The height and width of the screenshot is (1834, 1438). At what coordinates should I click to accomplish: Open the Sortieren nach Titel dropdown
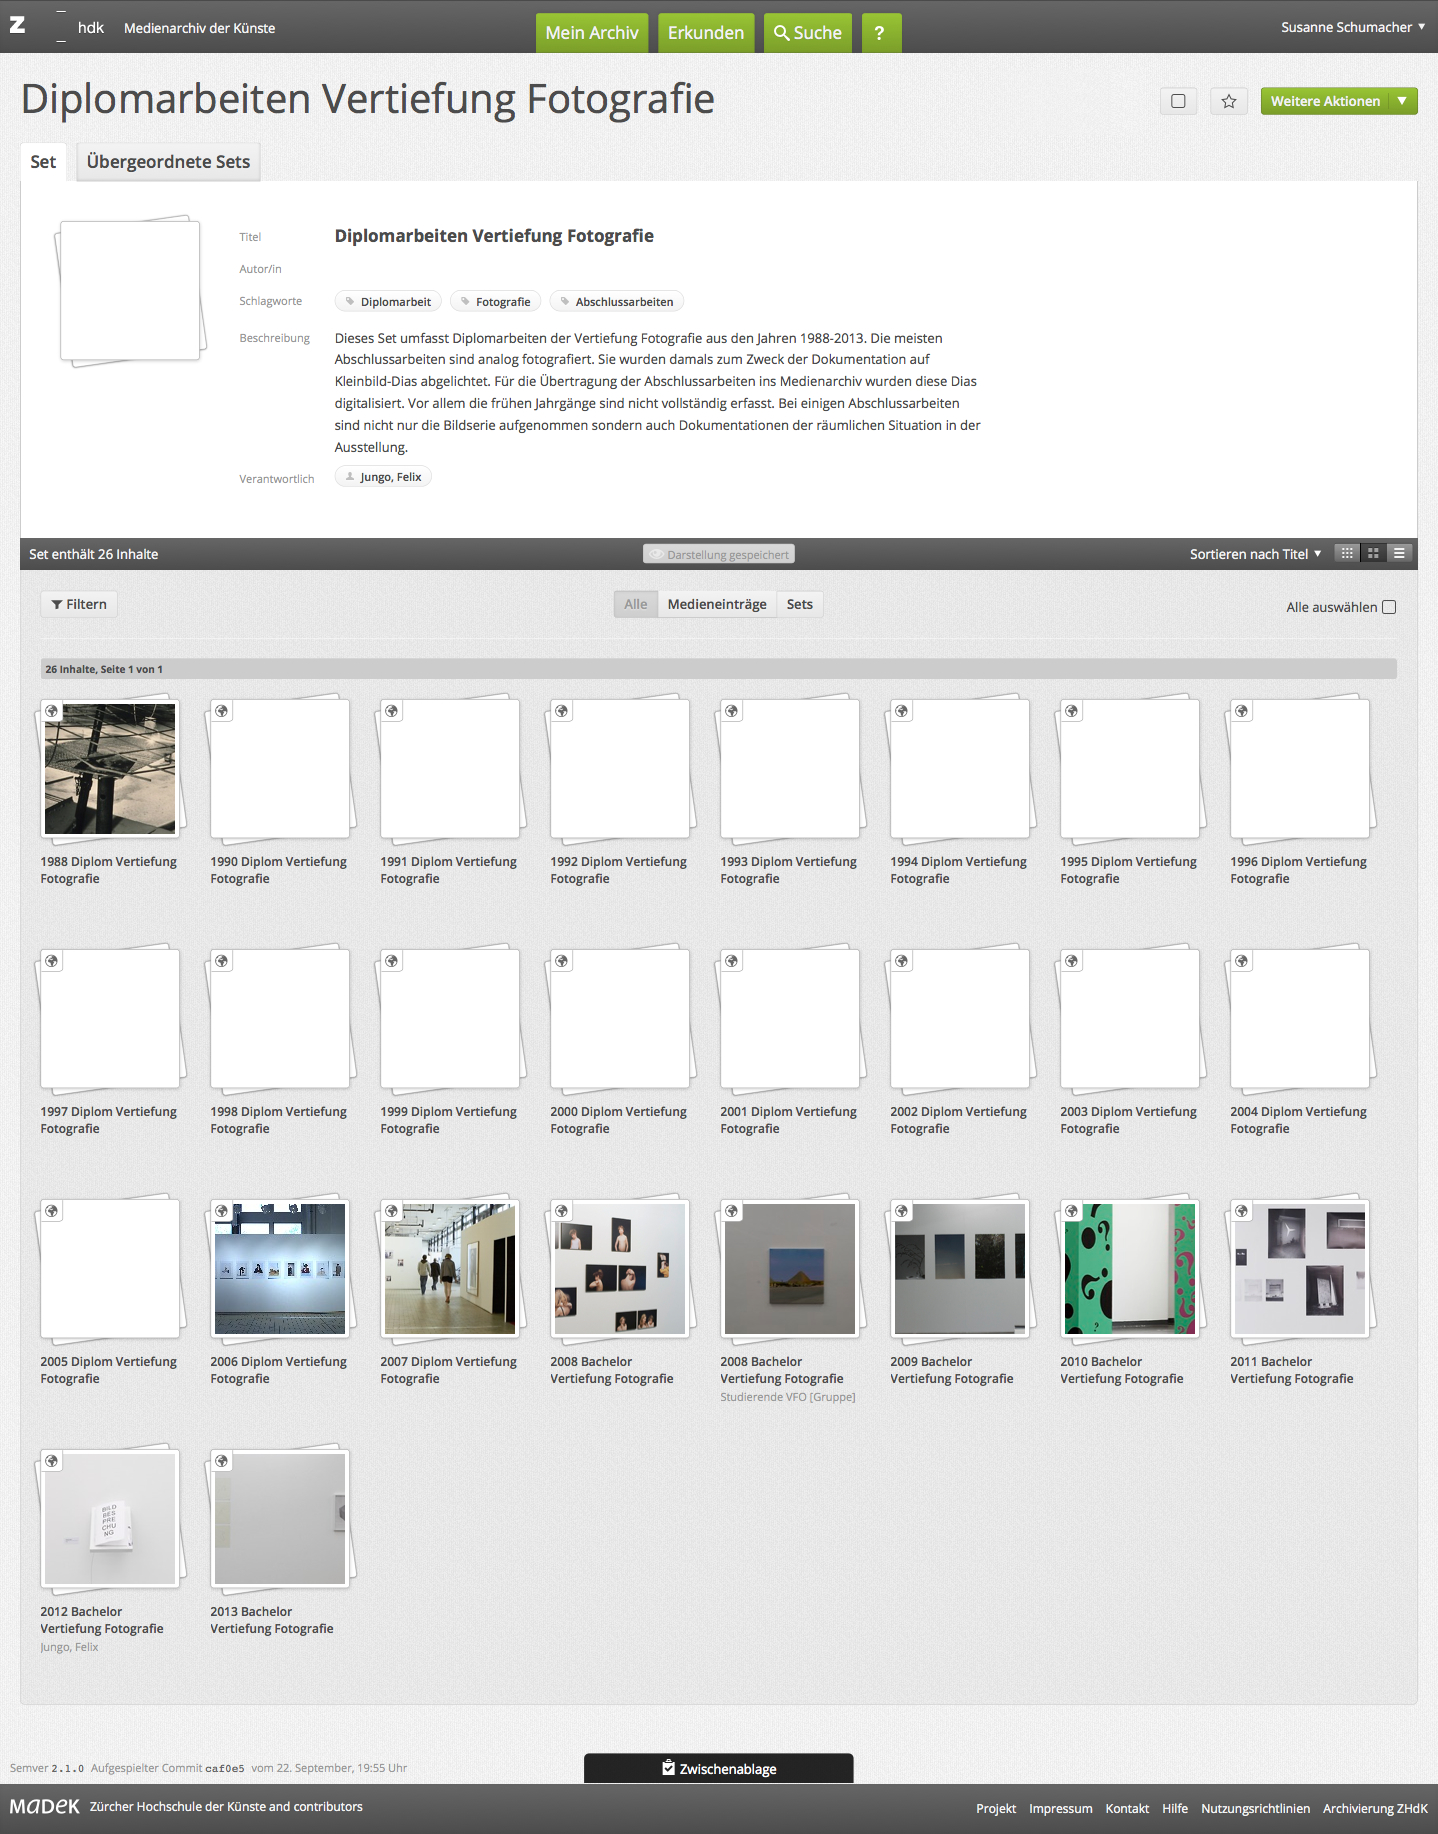click(1255, 554)
